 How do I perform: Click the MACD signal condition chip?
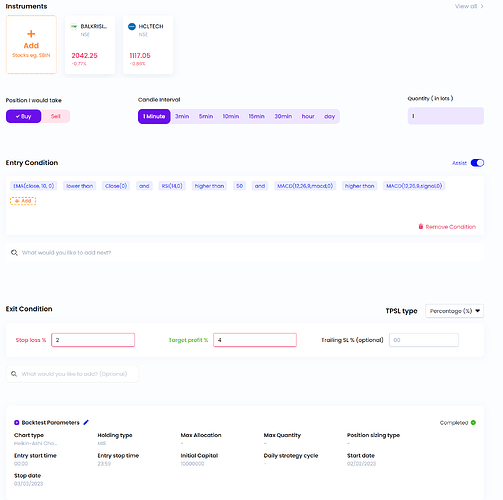tap(414, 186)
